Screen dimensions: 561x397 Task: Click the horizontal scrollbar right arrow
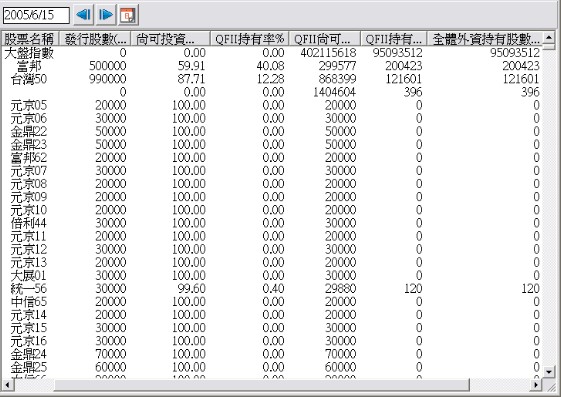click(536, 385)
